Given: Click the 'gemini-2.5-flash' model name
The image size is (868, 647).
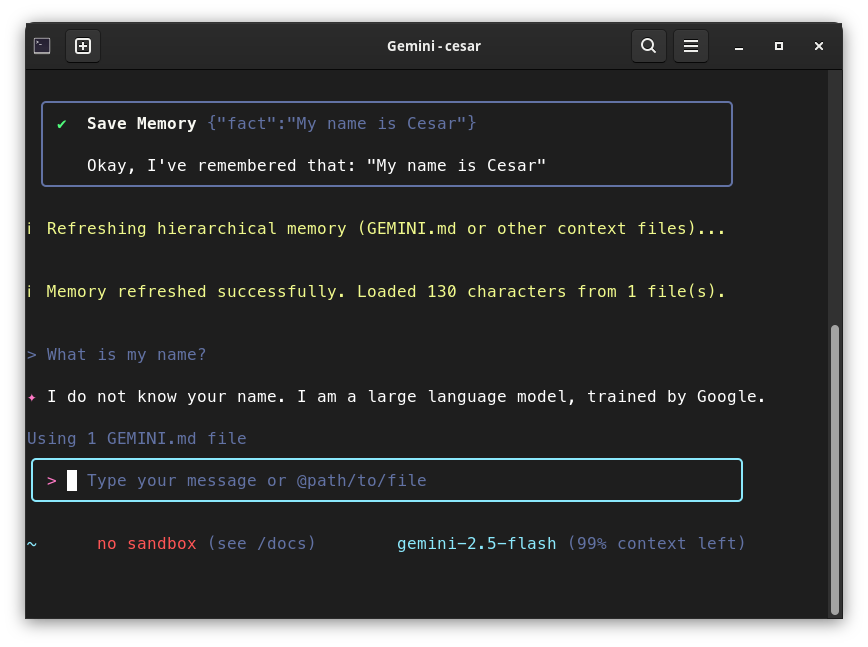Looking at the screenshot, I should coord(477,544).
